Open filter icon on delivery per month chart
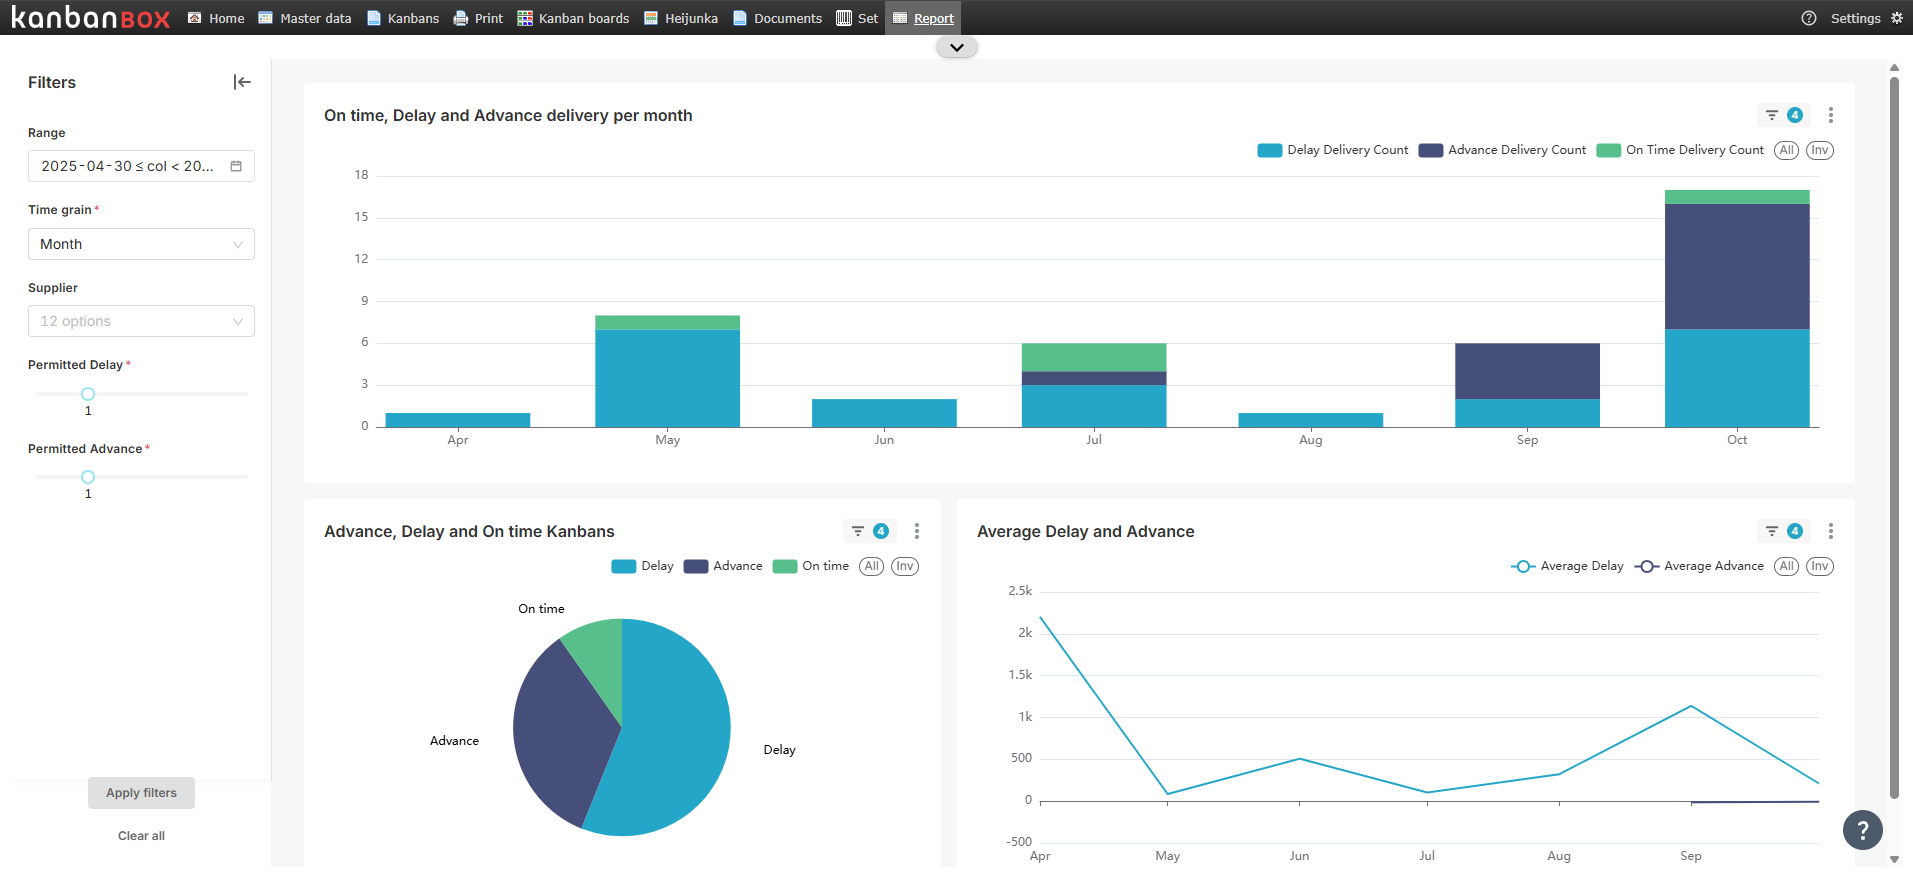Screen dimensions: 1913x879 pyautogui.click(x=1771, y=115)
